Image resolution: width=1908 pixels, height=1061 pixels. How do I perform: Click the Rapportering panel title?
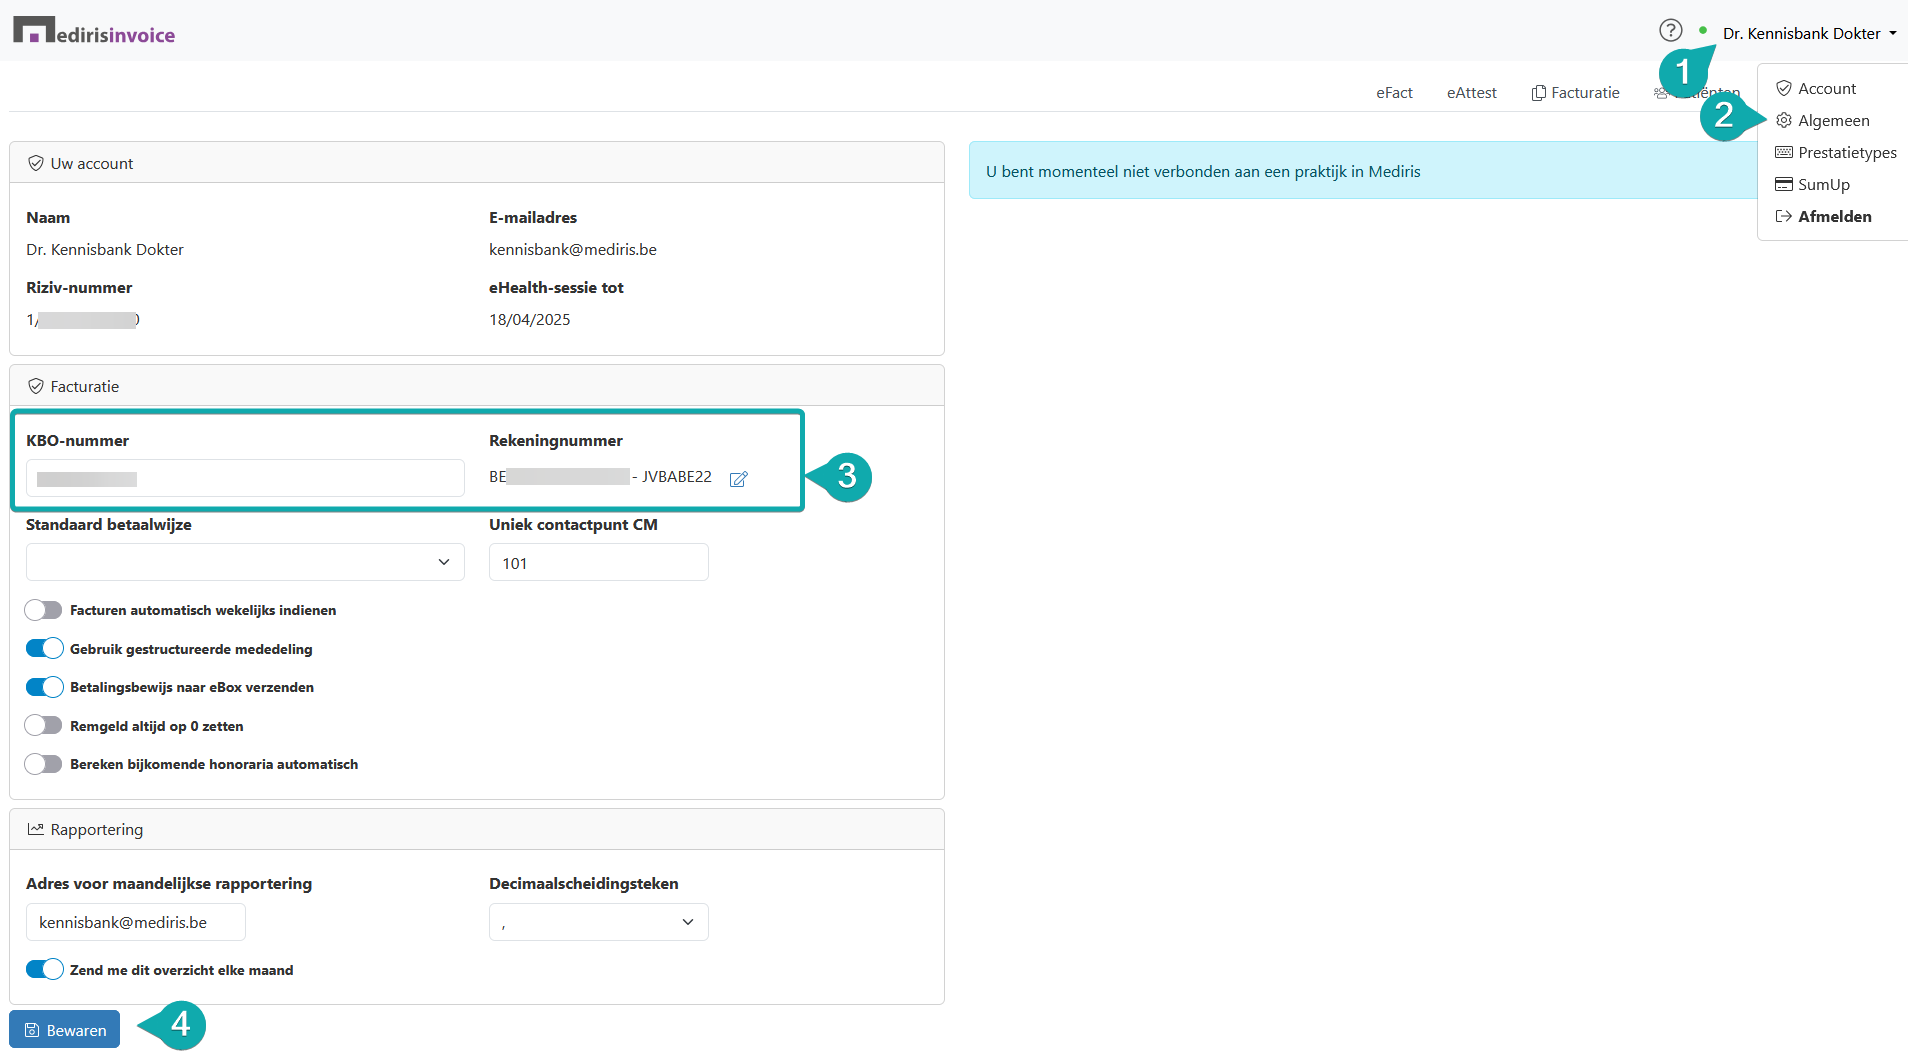pyautogui.click(x=97, y=830)
